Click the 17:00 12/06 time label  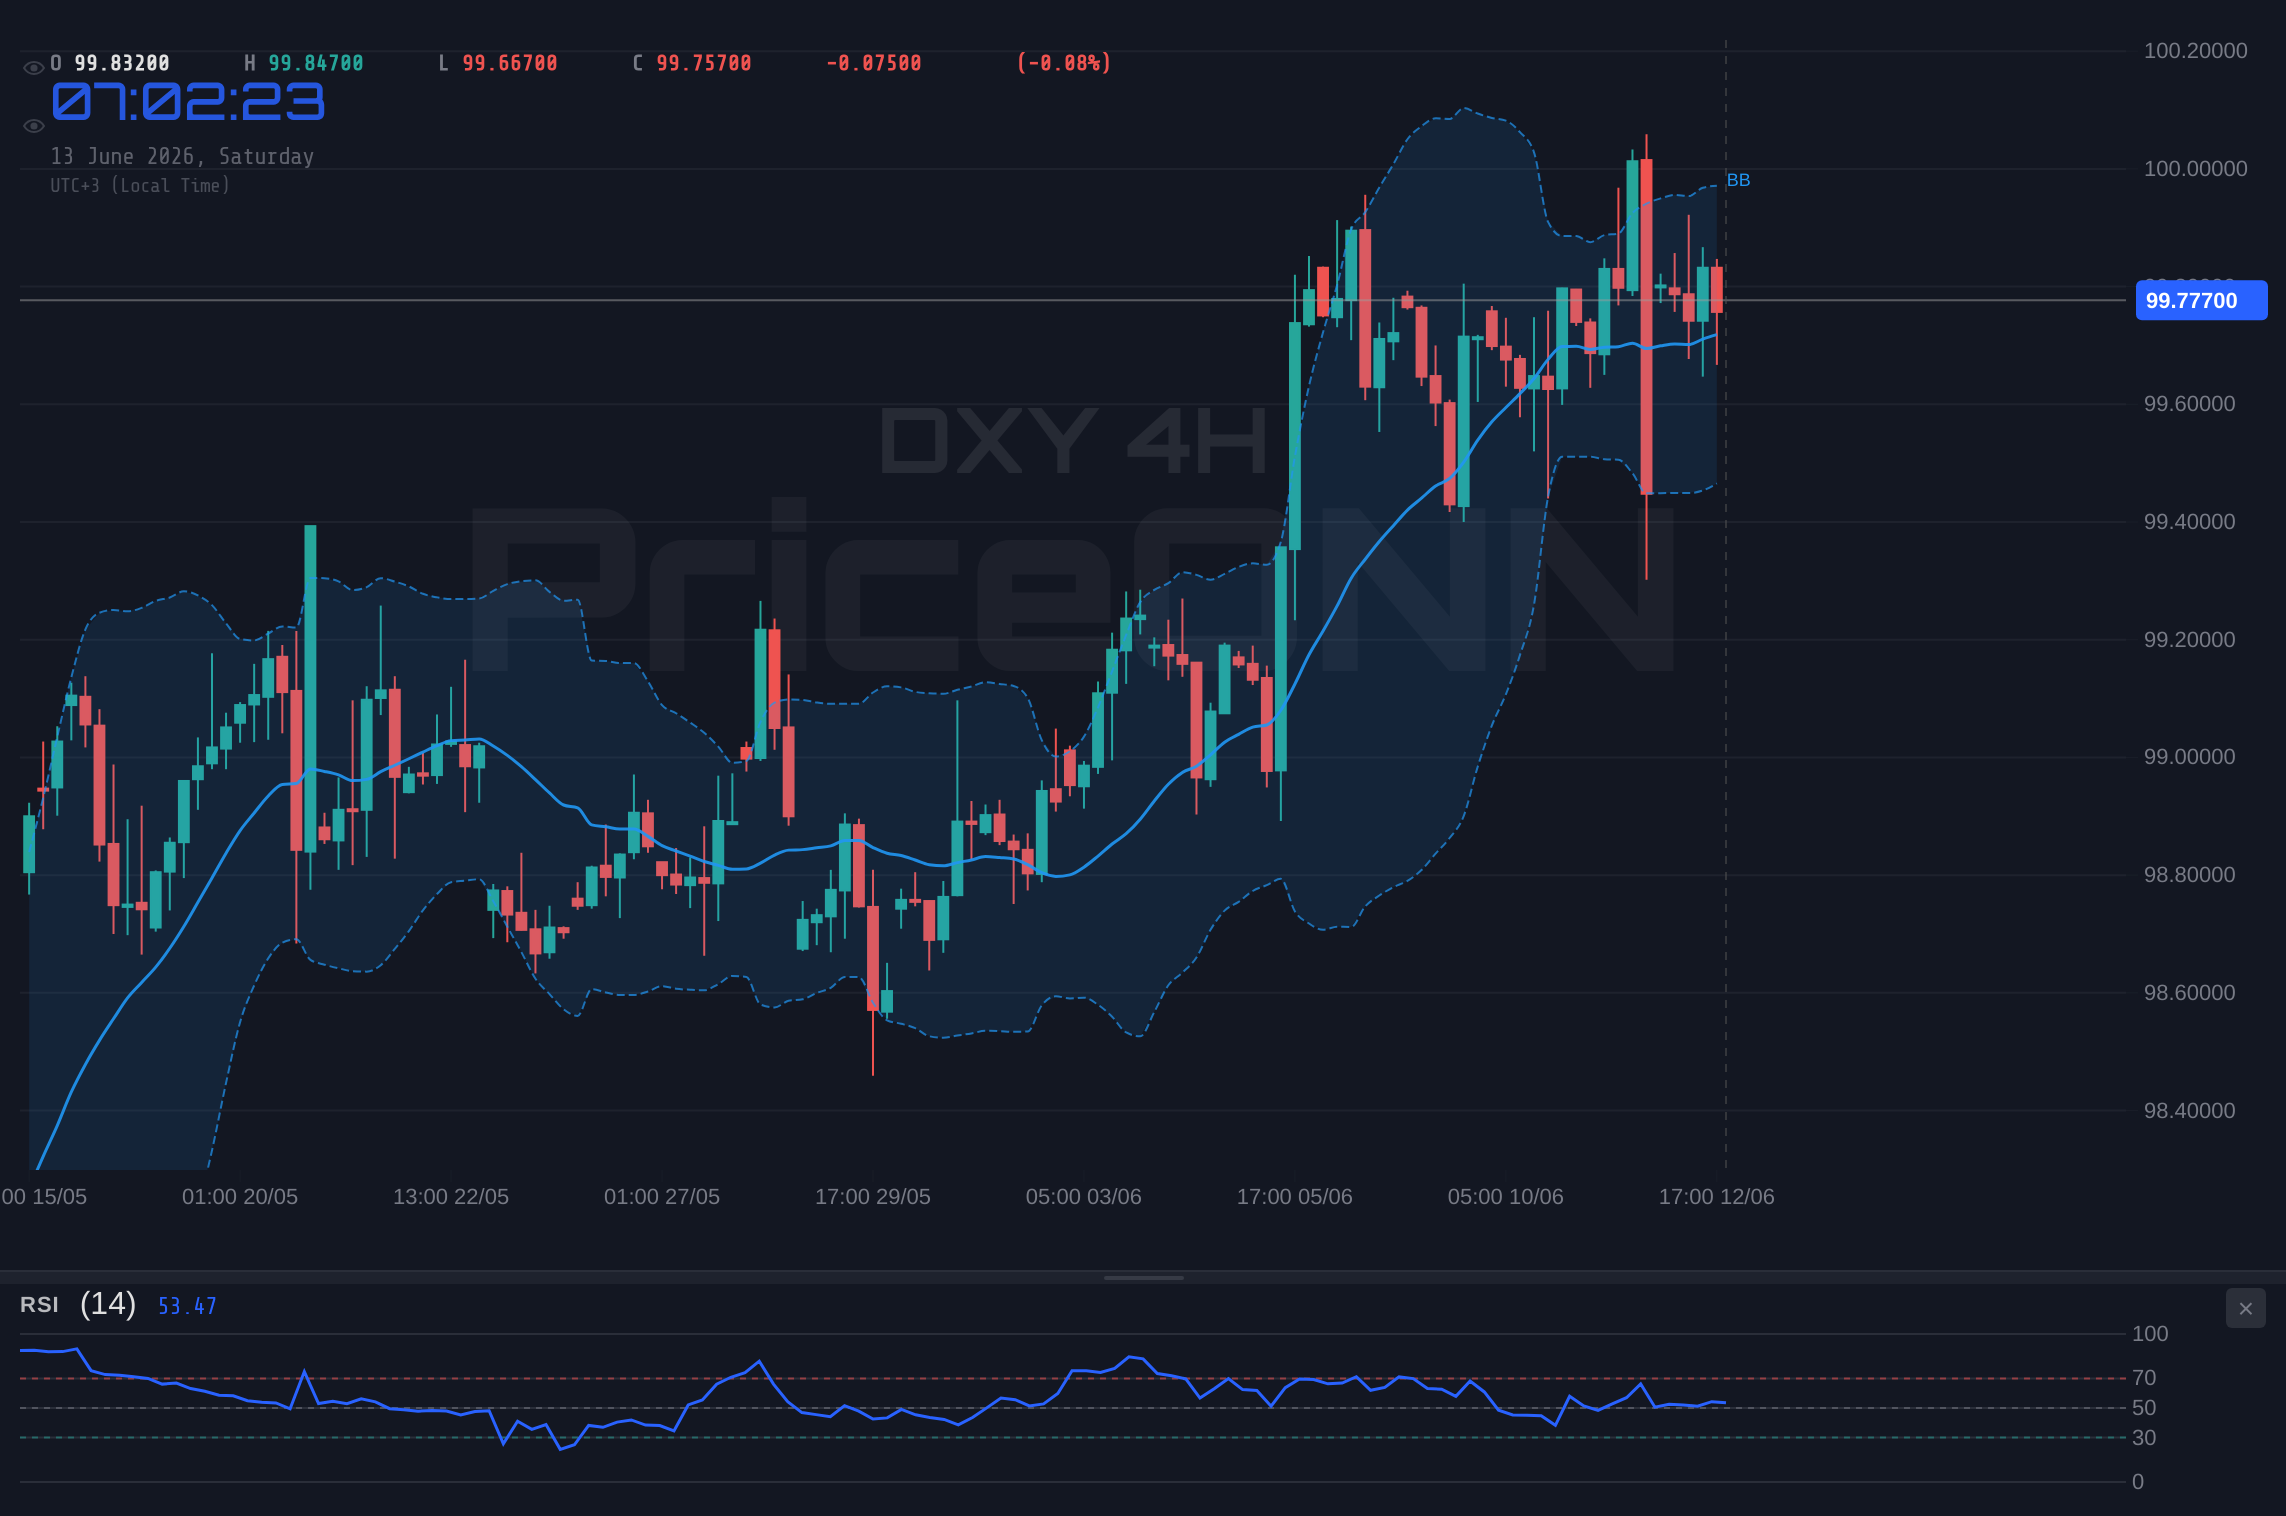click(x=1717, y=1197)
